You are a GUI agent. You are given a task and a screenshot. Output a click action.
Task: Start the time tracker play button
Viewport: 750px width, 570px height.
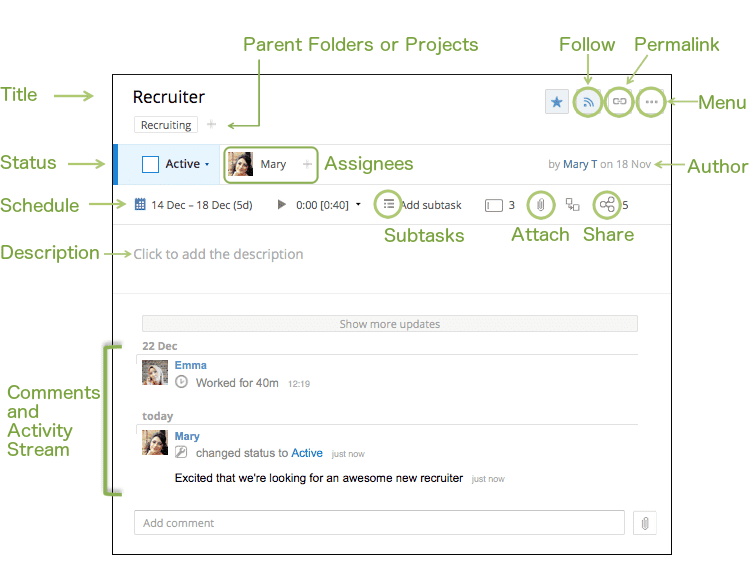[x=282, y=205]
